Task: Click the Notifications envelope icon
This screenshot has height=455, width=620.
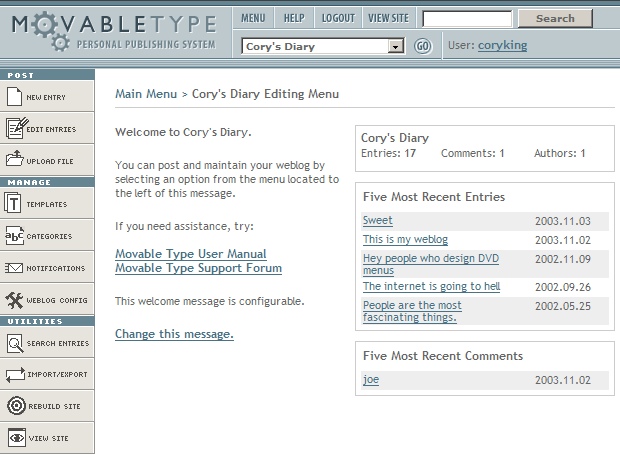Action: pos(14,268)
